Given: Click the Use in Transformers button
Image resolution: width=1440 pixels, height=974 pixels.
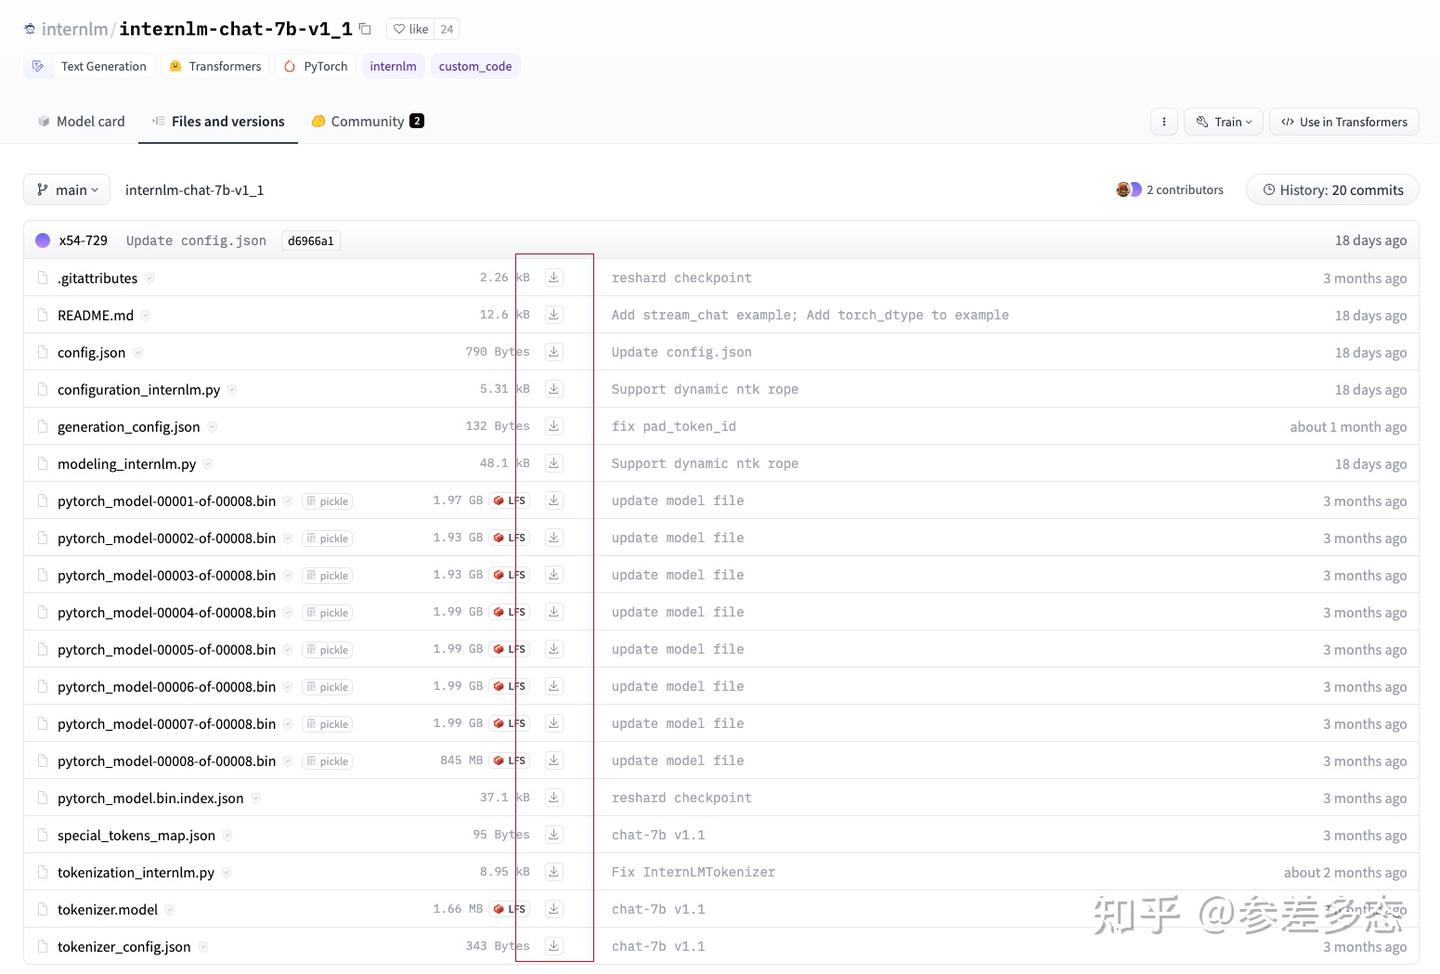Looking at the screenshot, I should [1343, 121].
